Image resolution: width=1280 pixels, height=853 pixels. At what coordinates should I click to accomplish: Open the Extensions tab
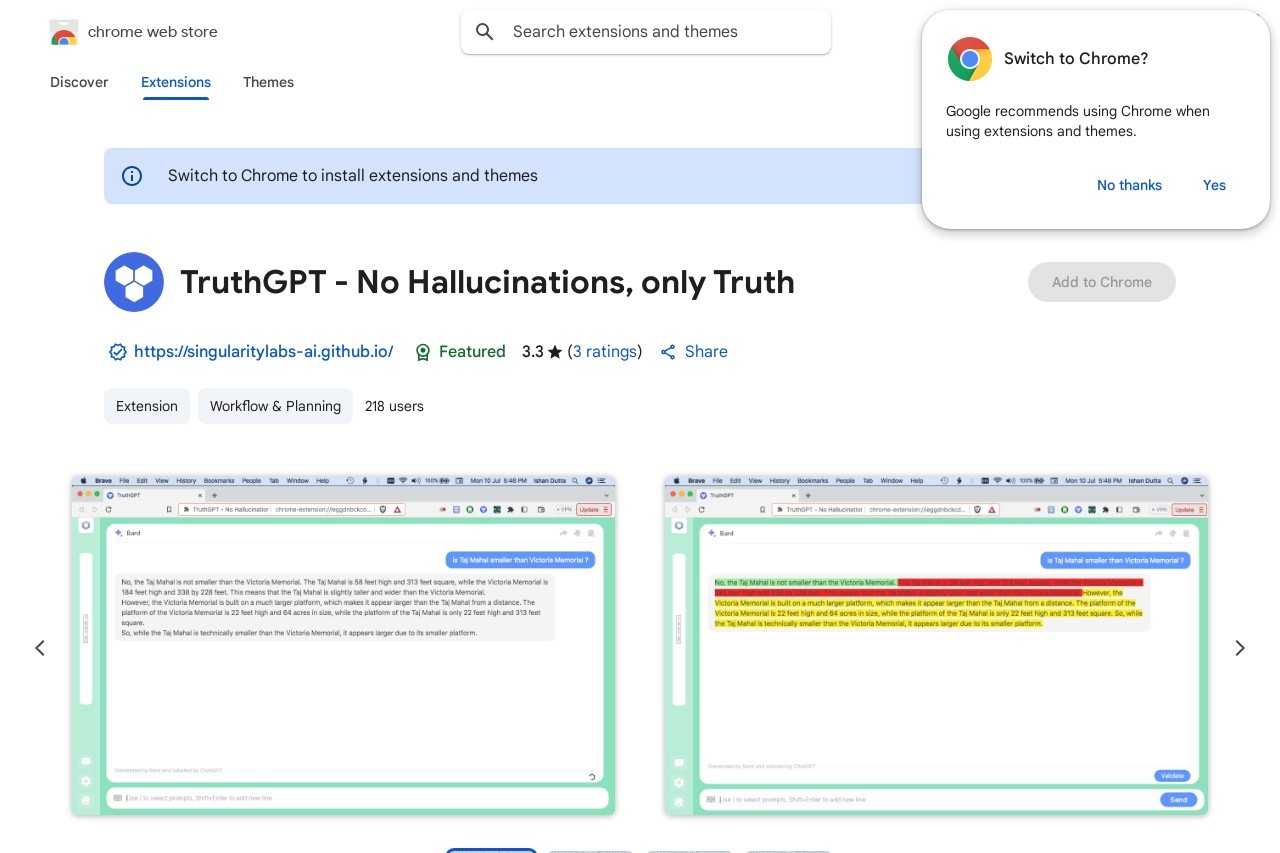176,82
